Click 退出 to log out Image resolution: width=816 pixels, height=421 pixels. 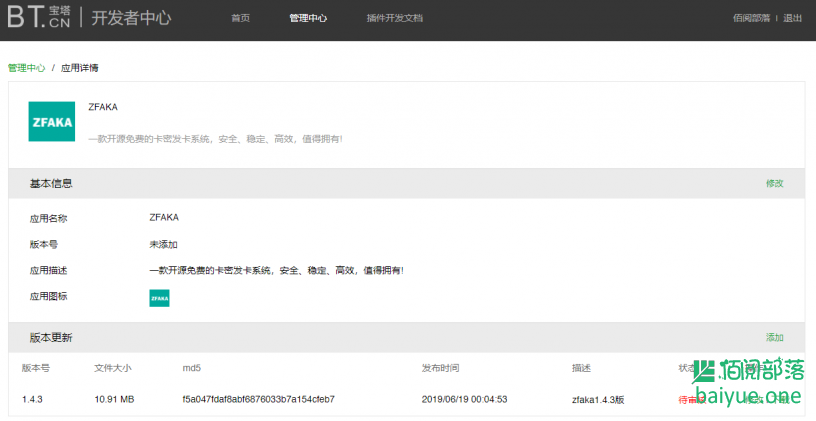(793, 18)
